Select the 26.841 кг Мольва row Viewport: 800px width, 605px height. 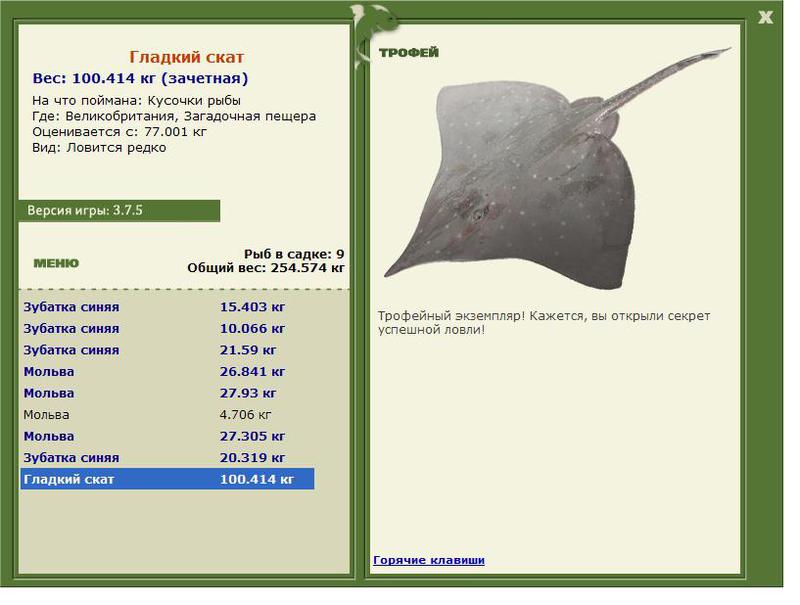coord(167,371)
